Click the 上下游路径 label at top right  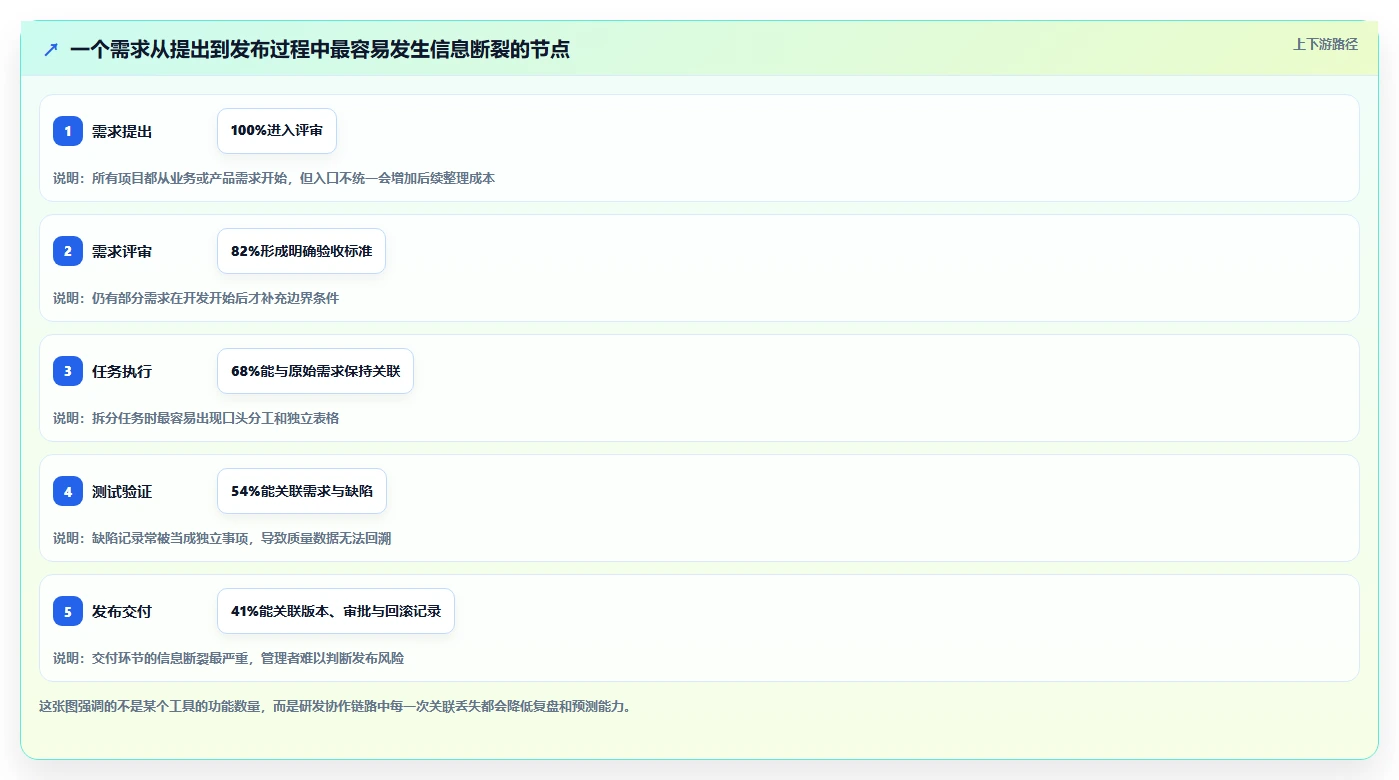pos(1325,44)
